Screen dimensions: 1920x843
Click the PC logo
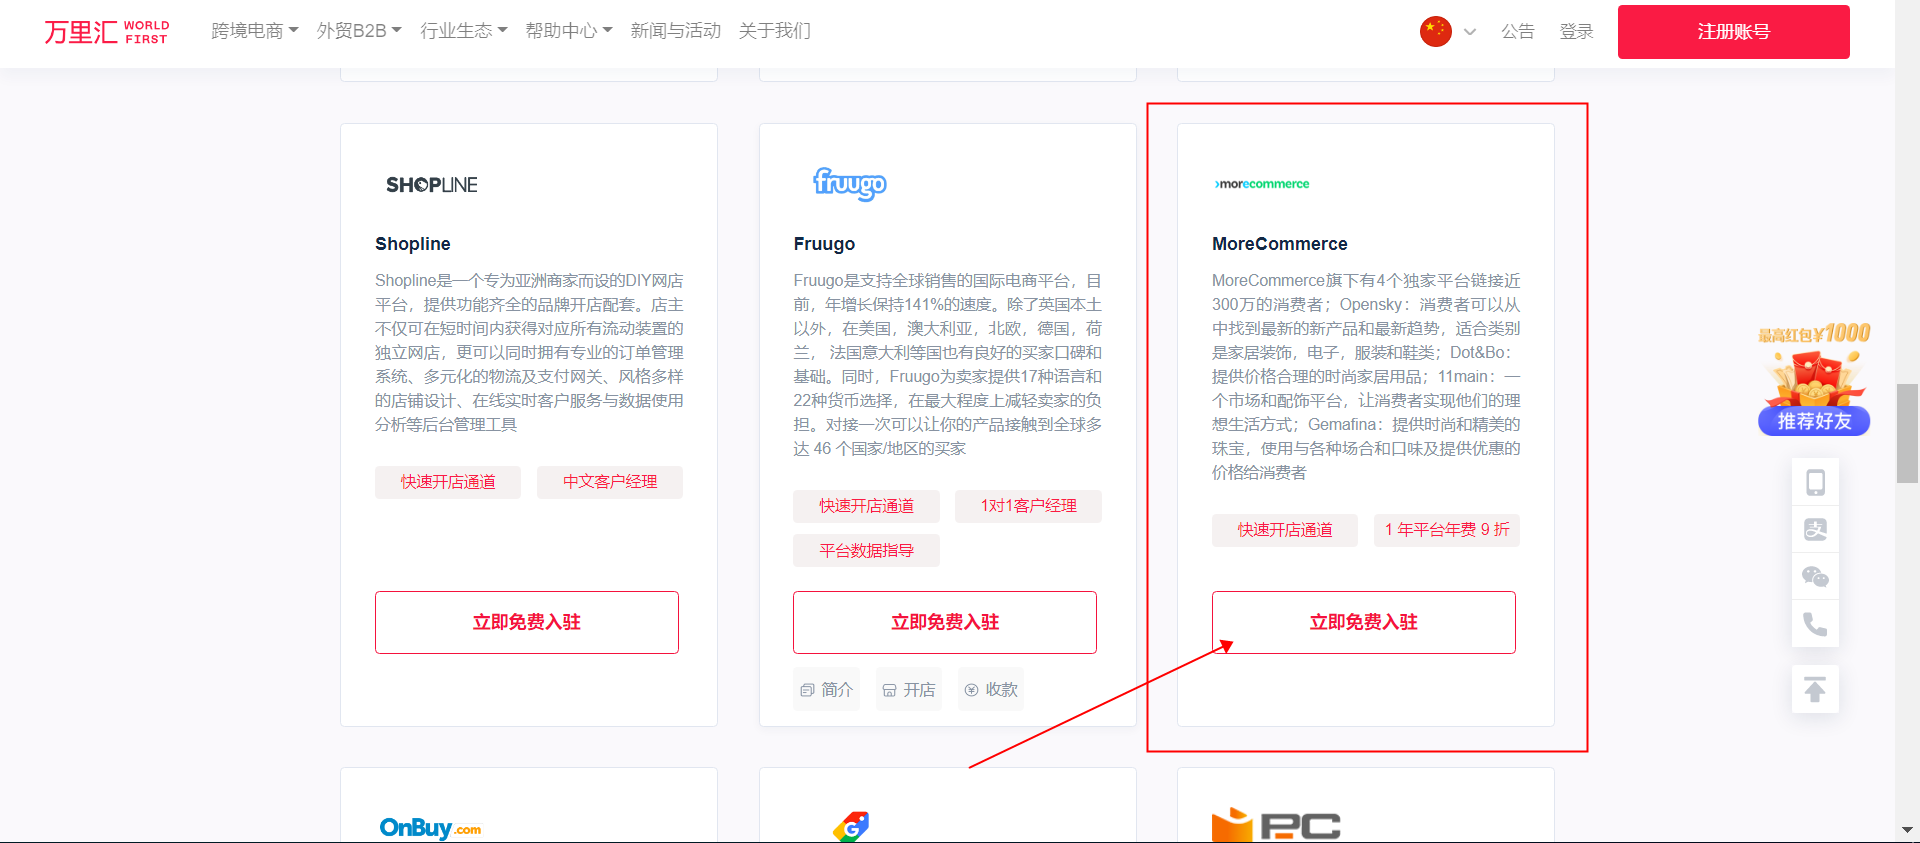pyautogui.click(x=1276, y=826)
